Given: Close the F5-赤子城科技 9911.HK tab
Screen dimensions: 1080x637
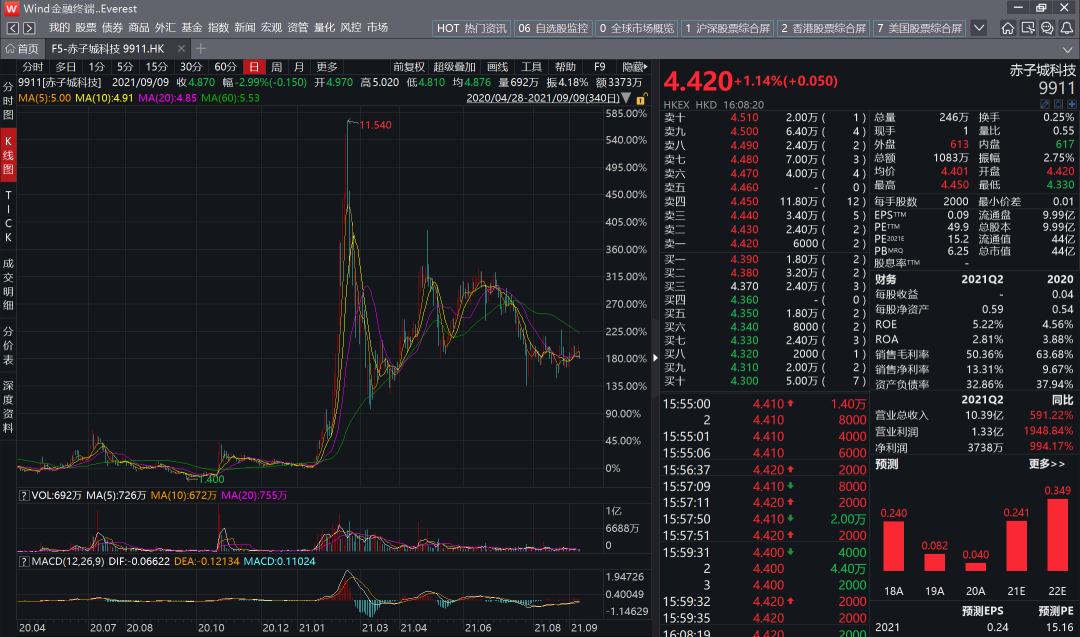Looking at the screenshot, I should point(181,49).
